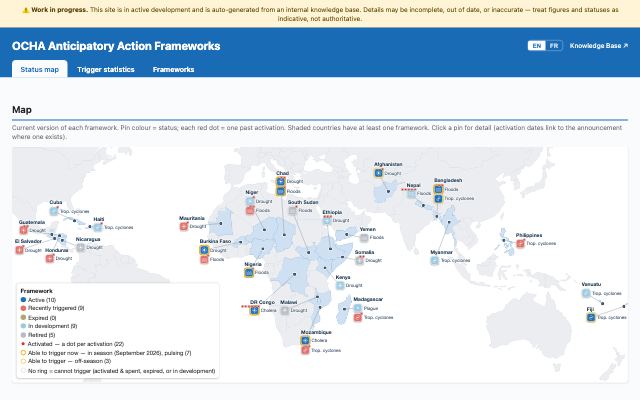
Task: Click the Philippines Trop. cyclones pin
Action: (520, 243)
